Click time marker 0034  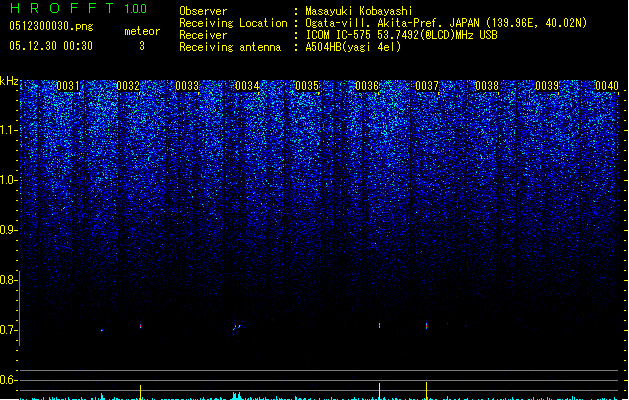[x=247, y=86]
